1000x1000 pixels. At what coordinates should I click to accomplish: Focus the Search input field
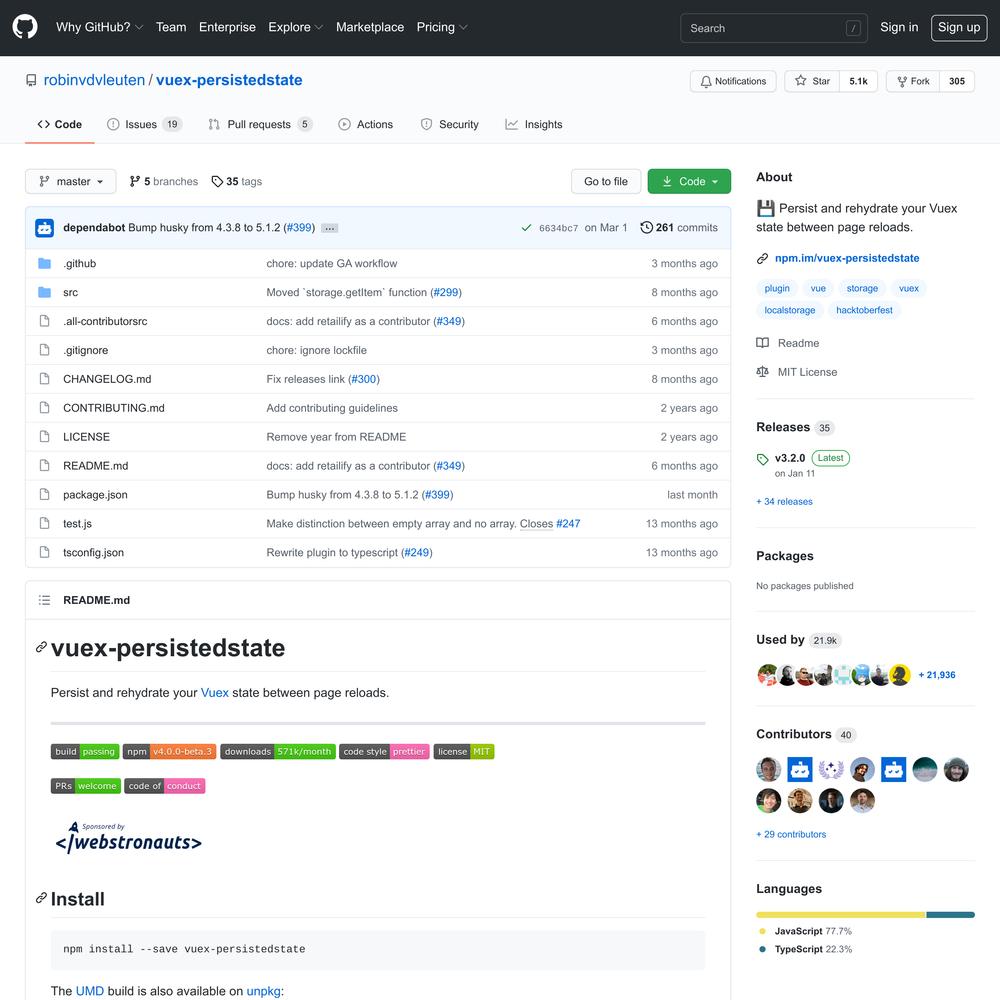774,28
